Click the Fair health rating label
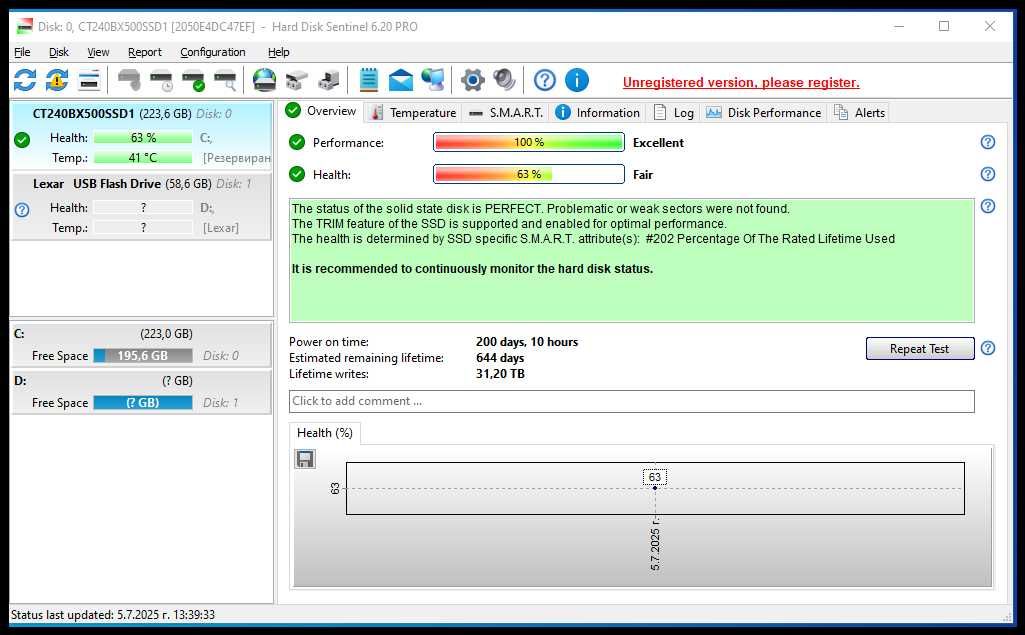Screen dimensions: 1025x635 pyautogui.click(x=643, y=175)
